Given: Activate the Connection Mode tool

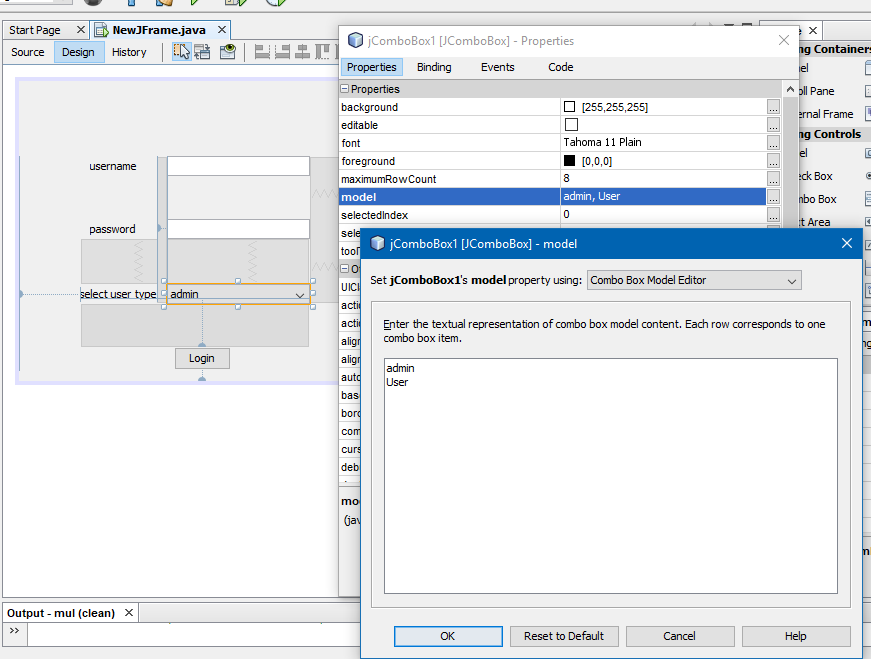Looking at the screenshot, I should [x=201, y=52].
